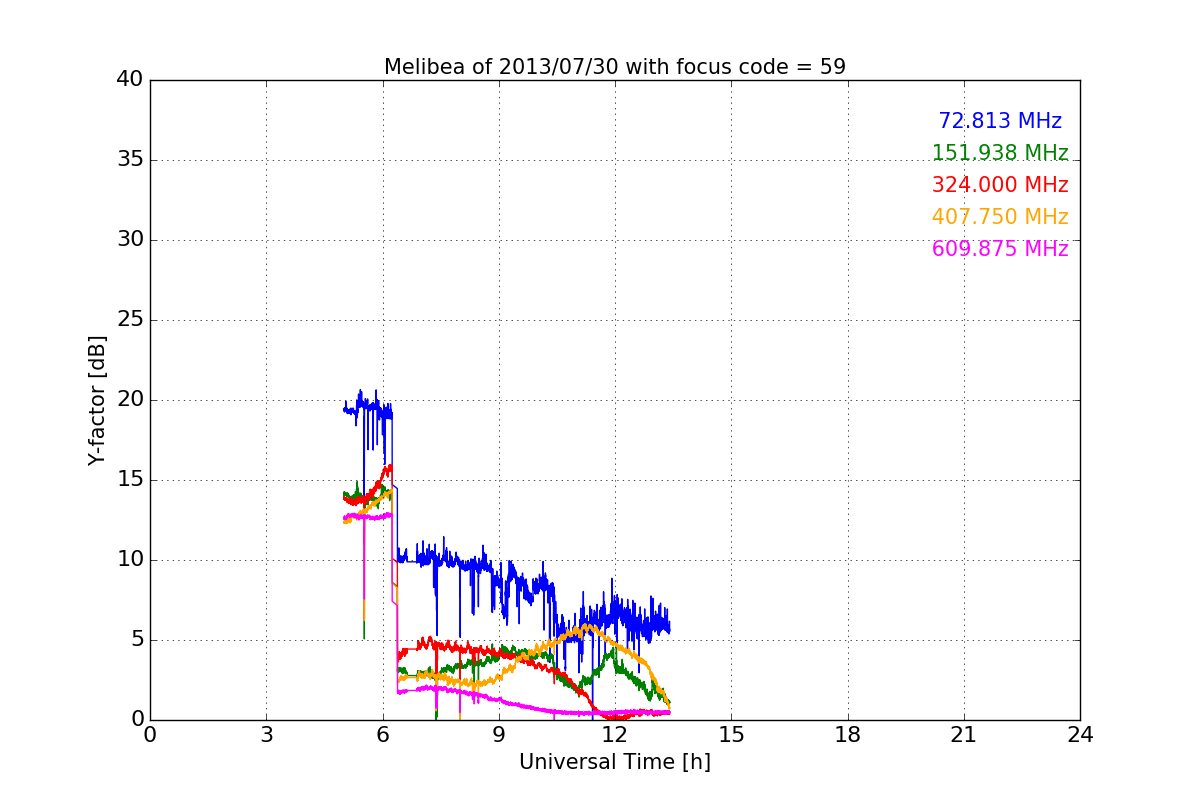The image size is (1200, 800).
Task: Click the x-axis tick label 6
Action: tap(382, 735)
